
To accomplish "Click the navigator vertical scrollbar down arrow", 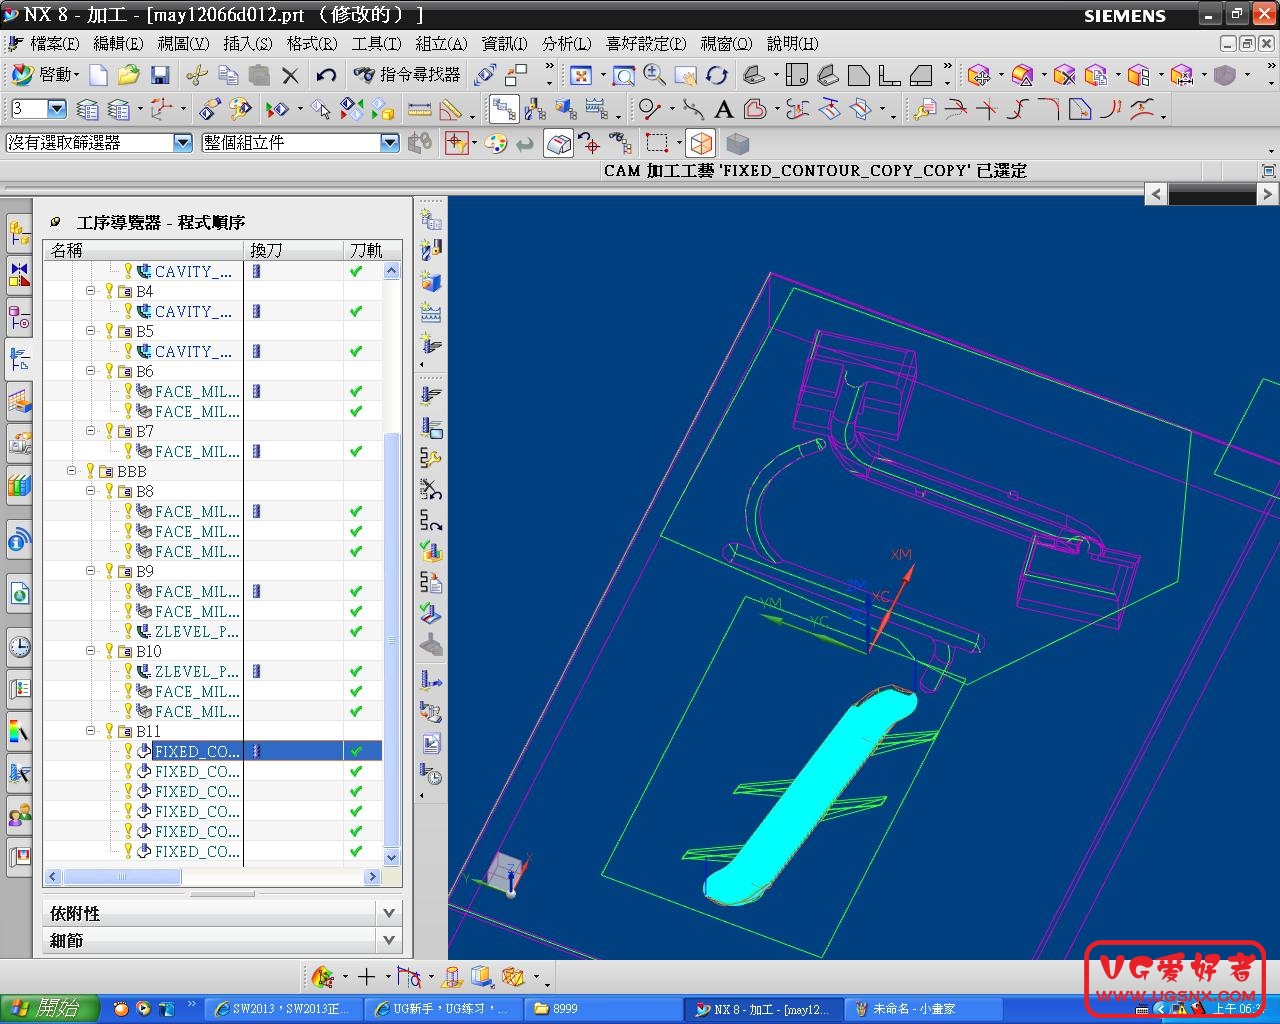I will 391,857.
